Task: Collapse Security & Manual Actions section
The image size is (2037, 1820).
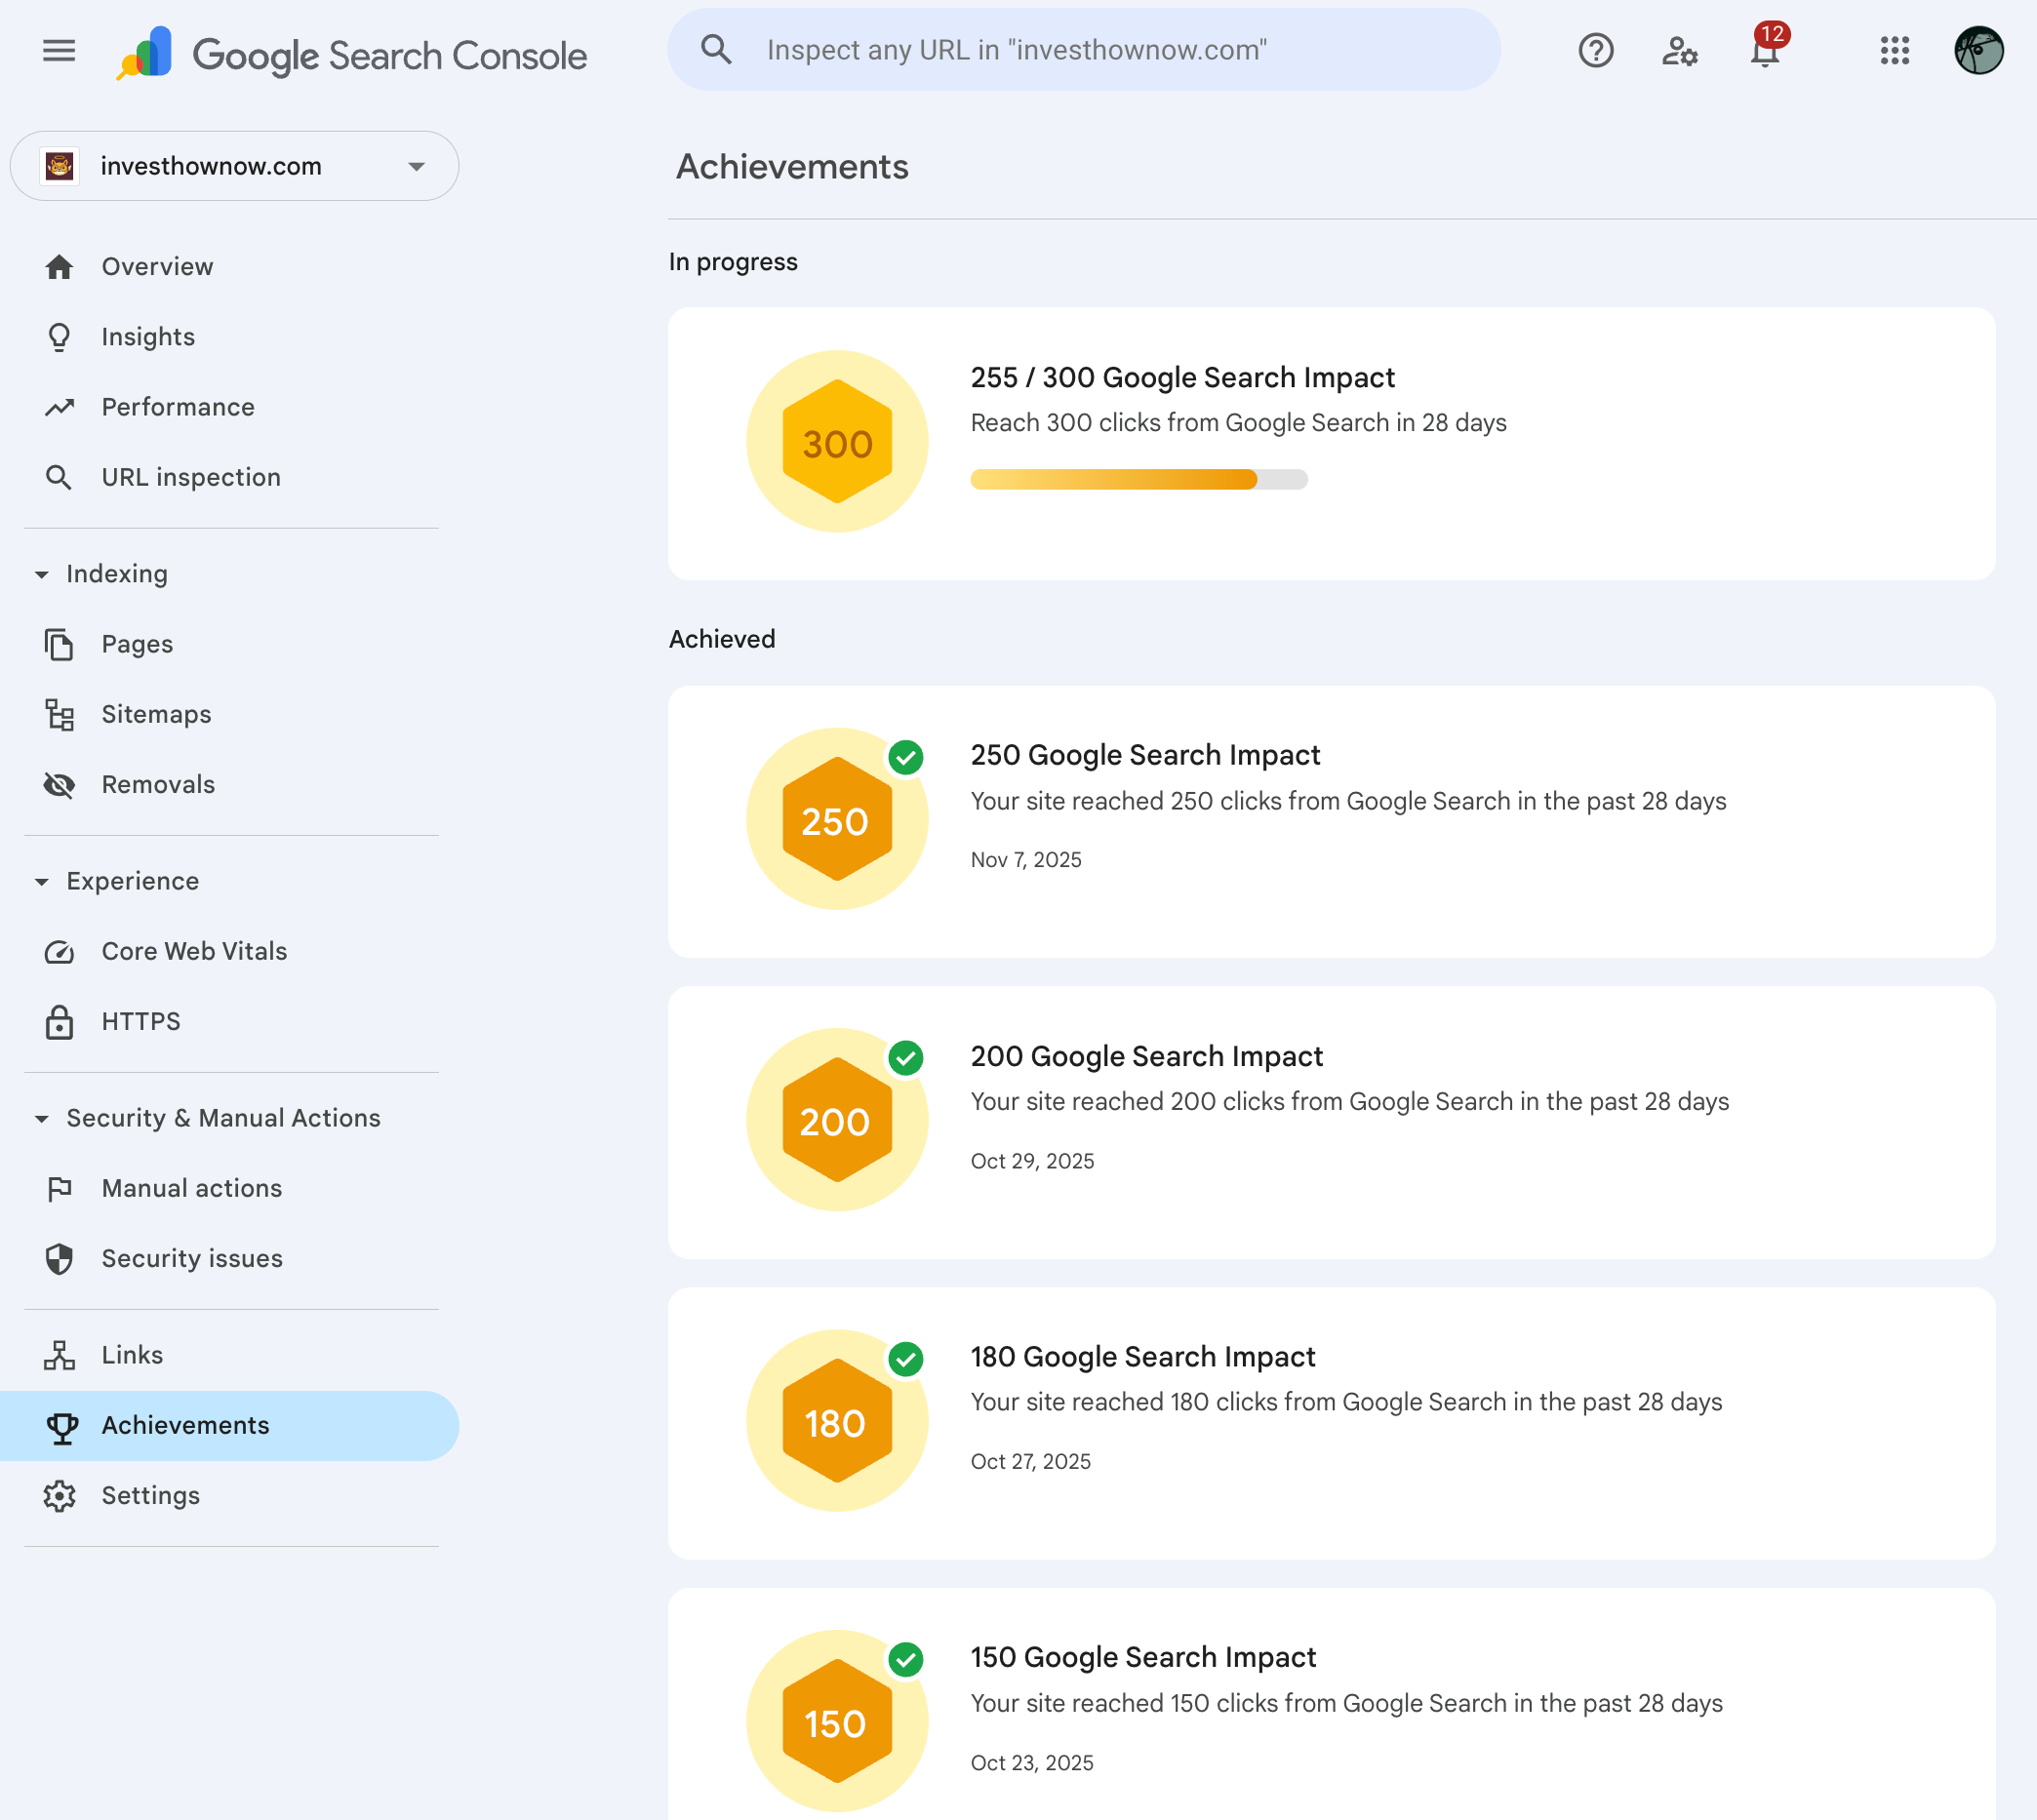Action: (42, 1118)
